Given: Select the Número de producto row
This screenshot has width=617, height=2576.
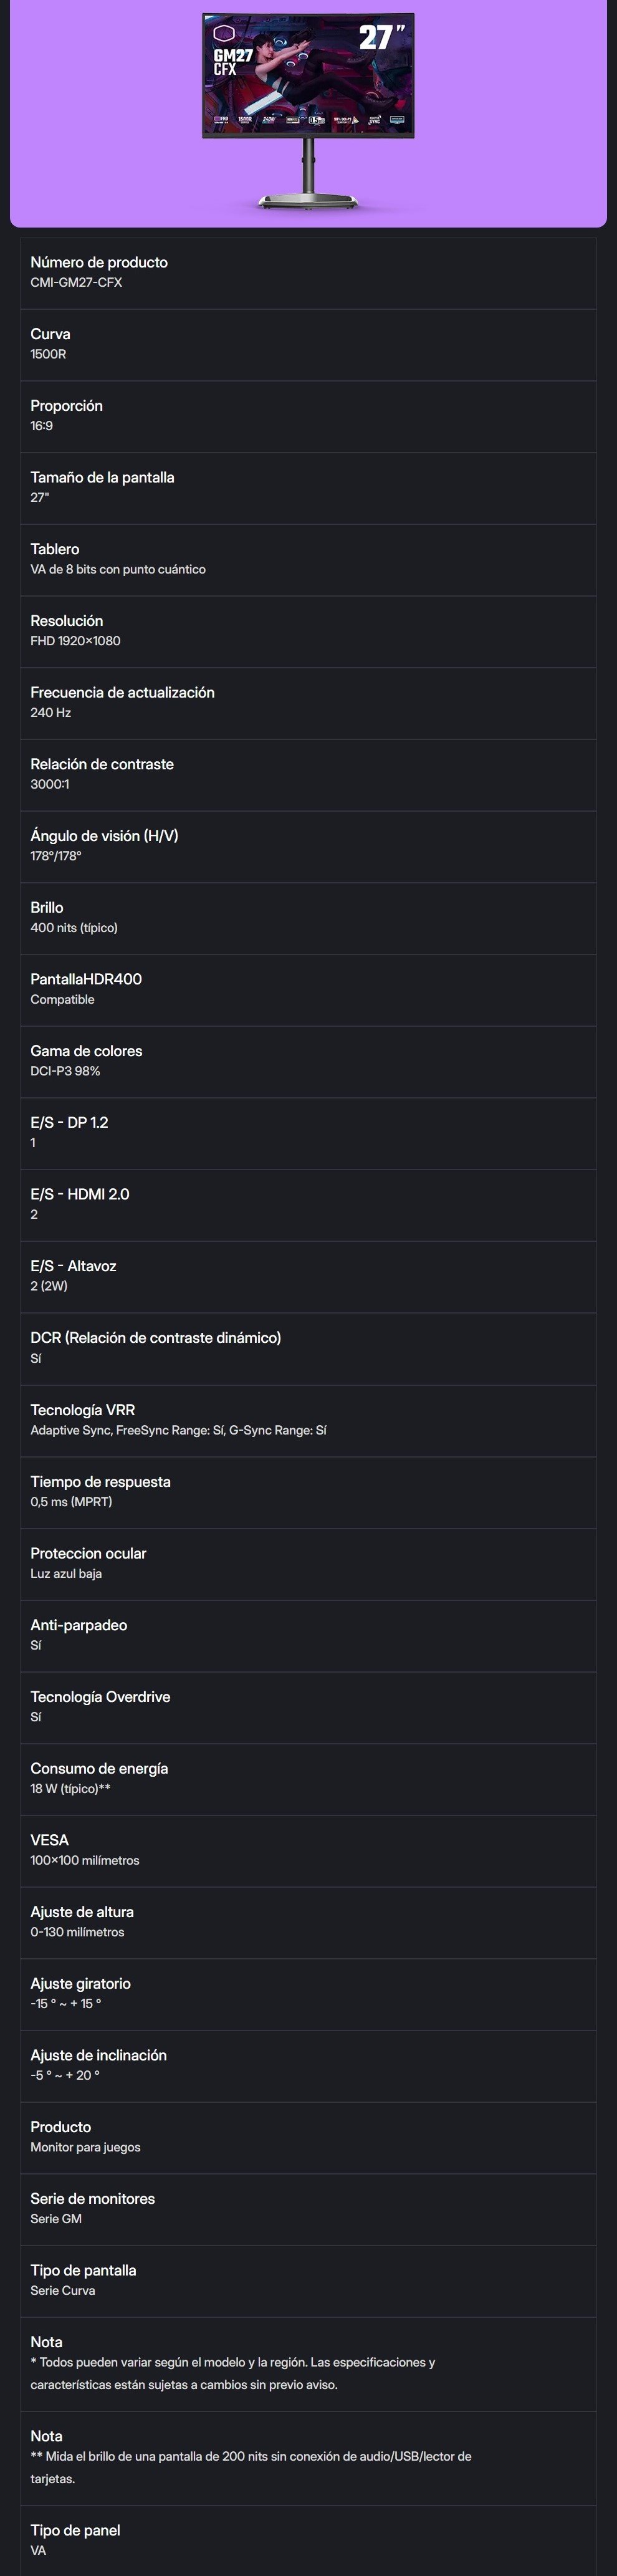Looking at the screenshot, I should tap(308, 273).
